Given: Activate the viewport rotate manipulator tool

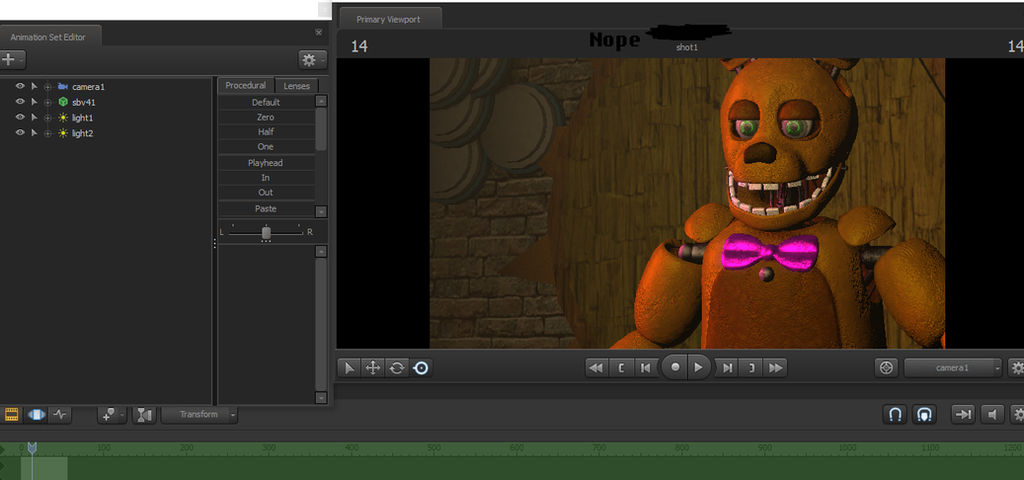Looking at the screenshot, I should pyautogui.click(x=397, y=368).
